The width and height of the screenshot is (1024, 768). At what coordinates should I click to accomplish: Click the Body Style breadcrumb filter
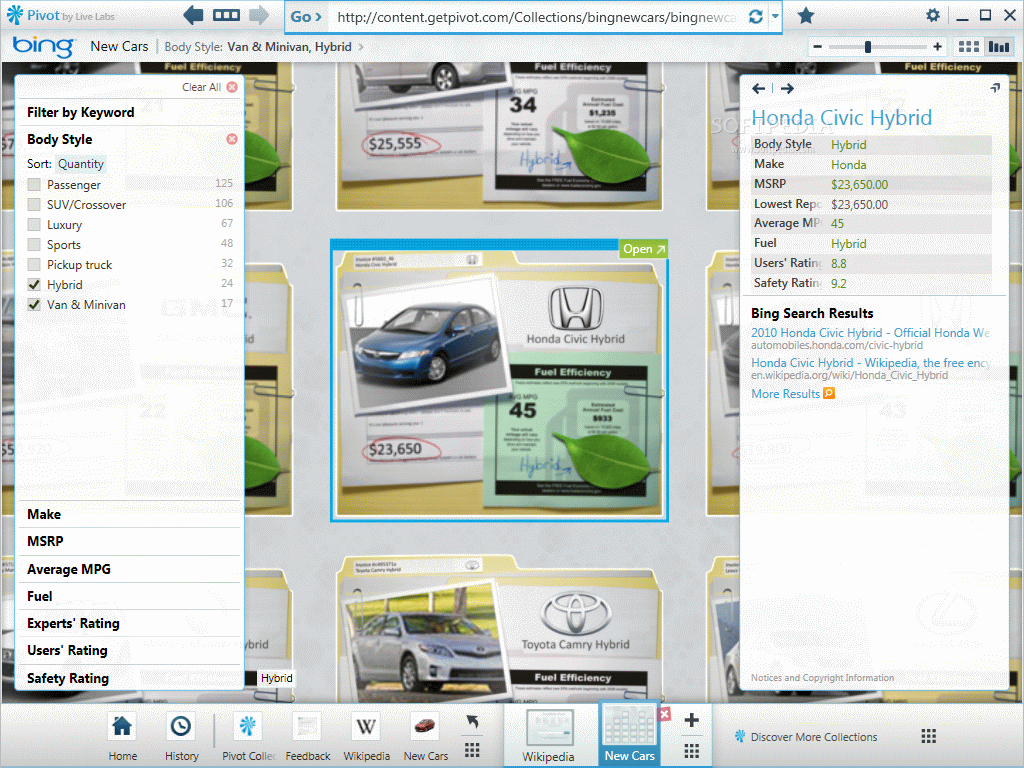[258, 47]
